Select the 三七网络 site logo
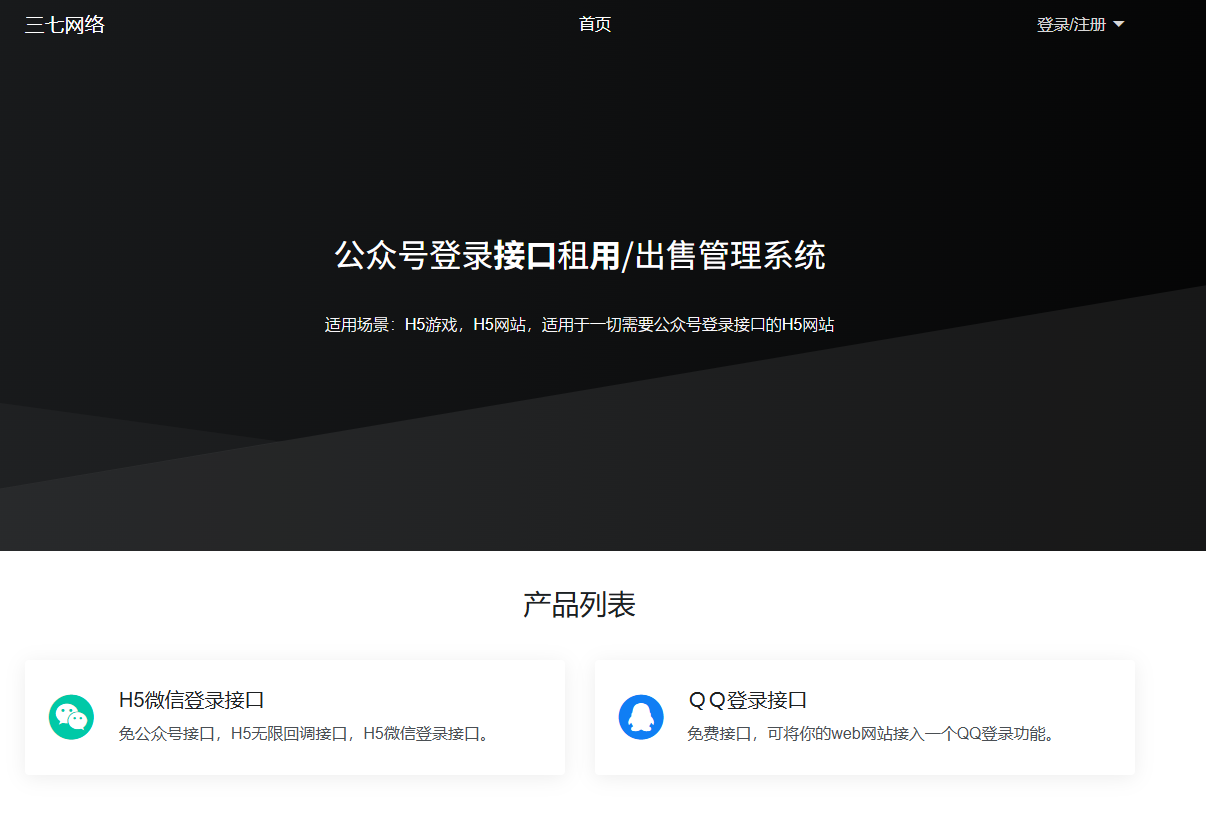This screenshot has height=824, width=1206. 64,24
